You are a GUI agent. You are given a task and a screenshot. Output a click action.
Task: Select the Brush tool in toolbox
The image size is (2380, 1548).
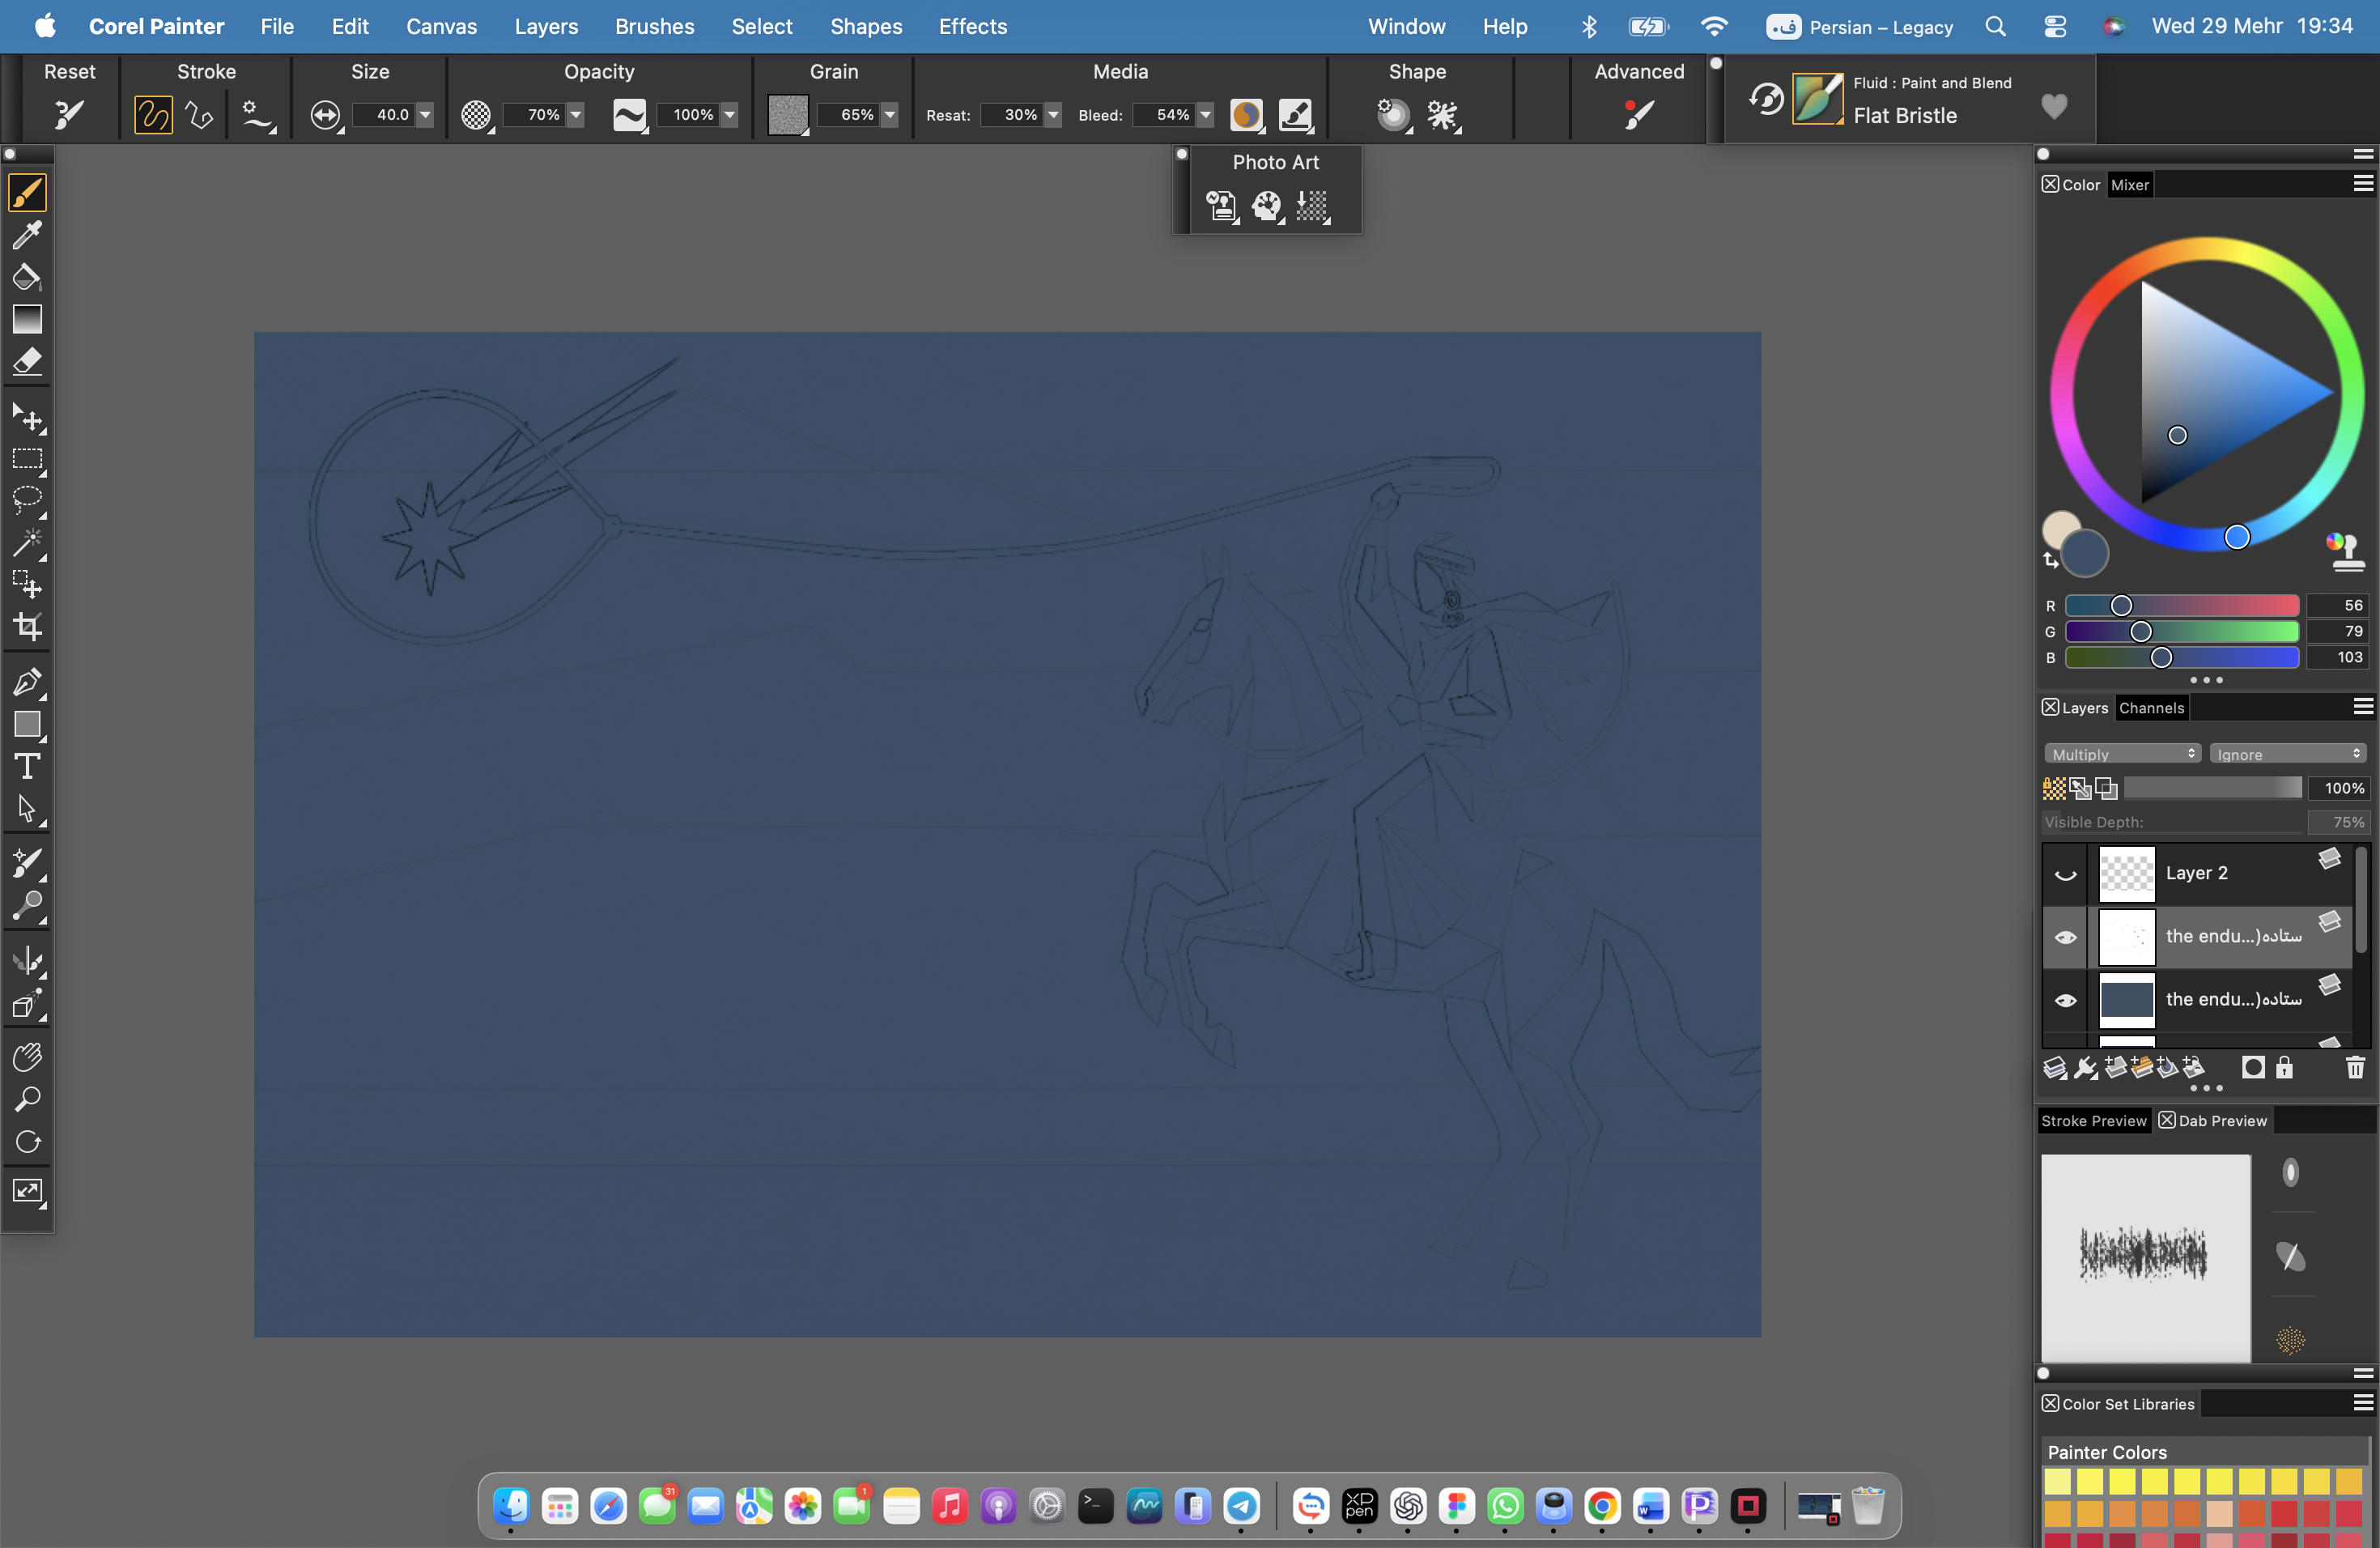tap(27, 192)
